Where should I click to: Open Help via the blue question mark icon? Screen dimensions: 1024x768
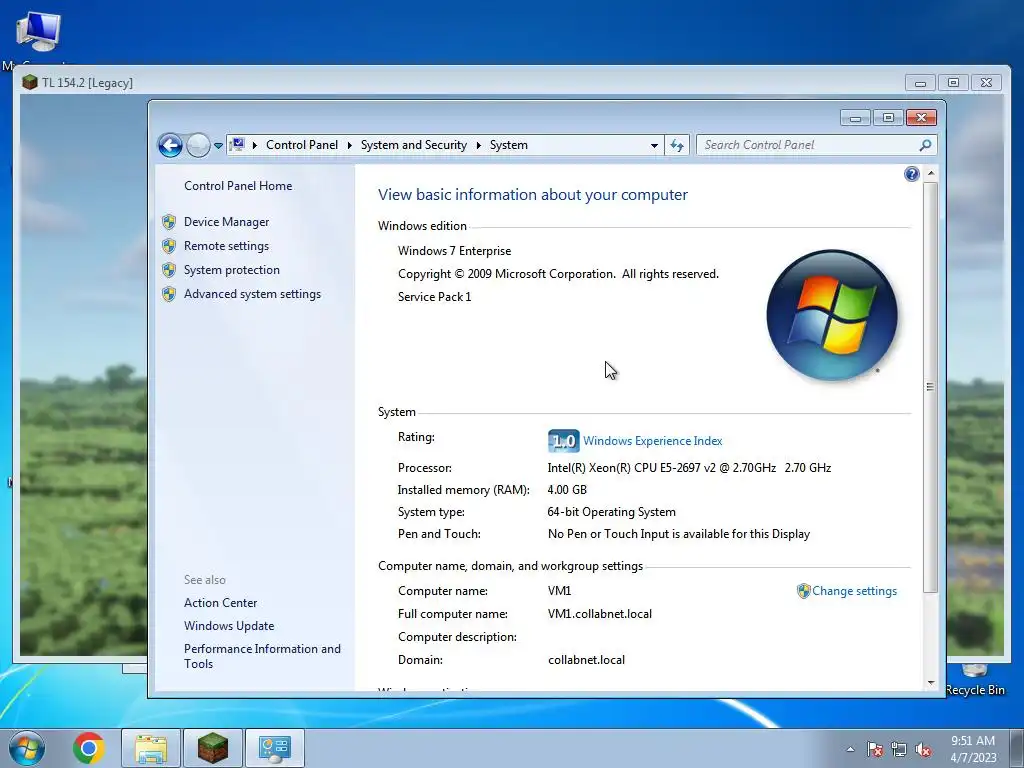pyautogui.click(x=912, y=174)
